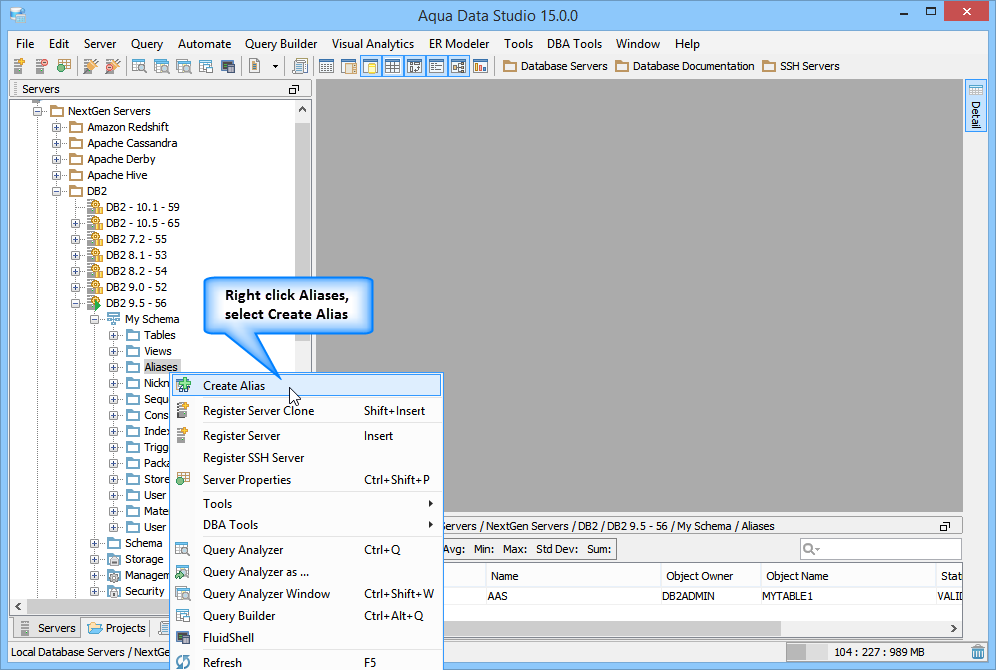Toggle the list details panel icon

click(x=436, y=66)
